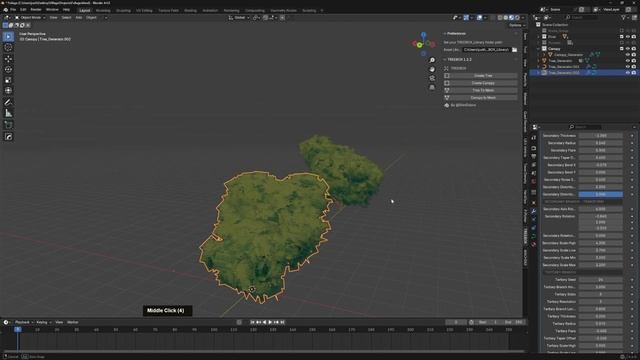Click the Play animation button in timeline
The height and width of the screenshot is (360, 640).
pyautogui.click(x=270, y=322)
